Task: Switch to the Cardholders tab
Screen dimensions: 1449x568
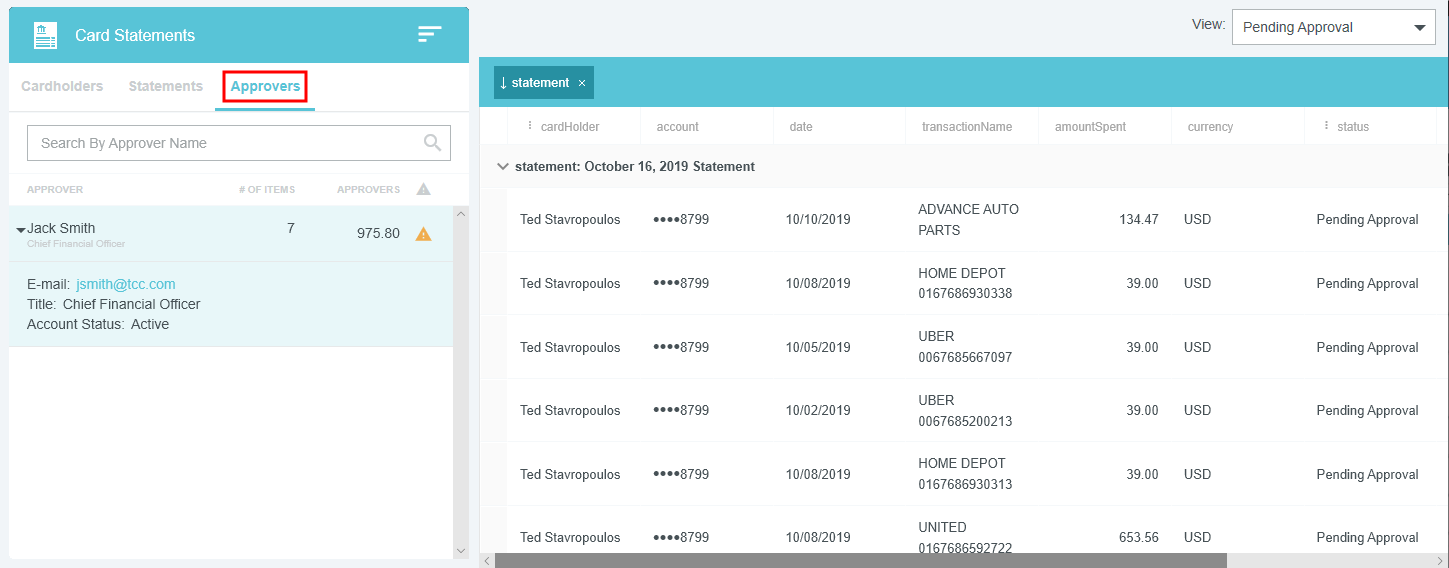Action: 62,87
